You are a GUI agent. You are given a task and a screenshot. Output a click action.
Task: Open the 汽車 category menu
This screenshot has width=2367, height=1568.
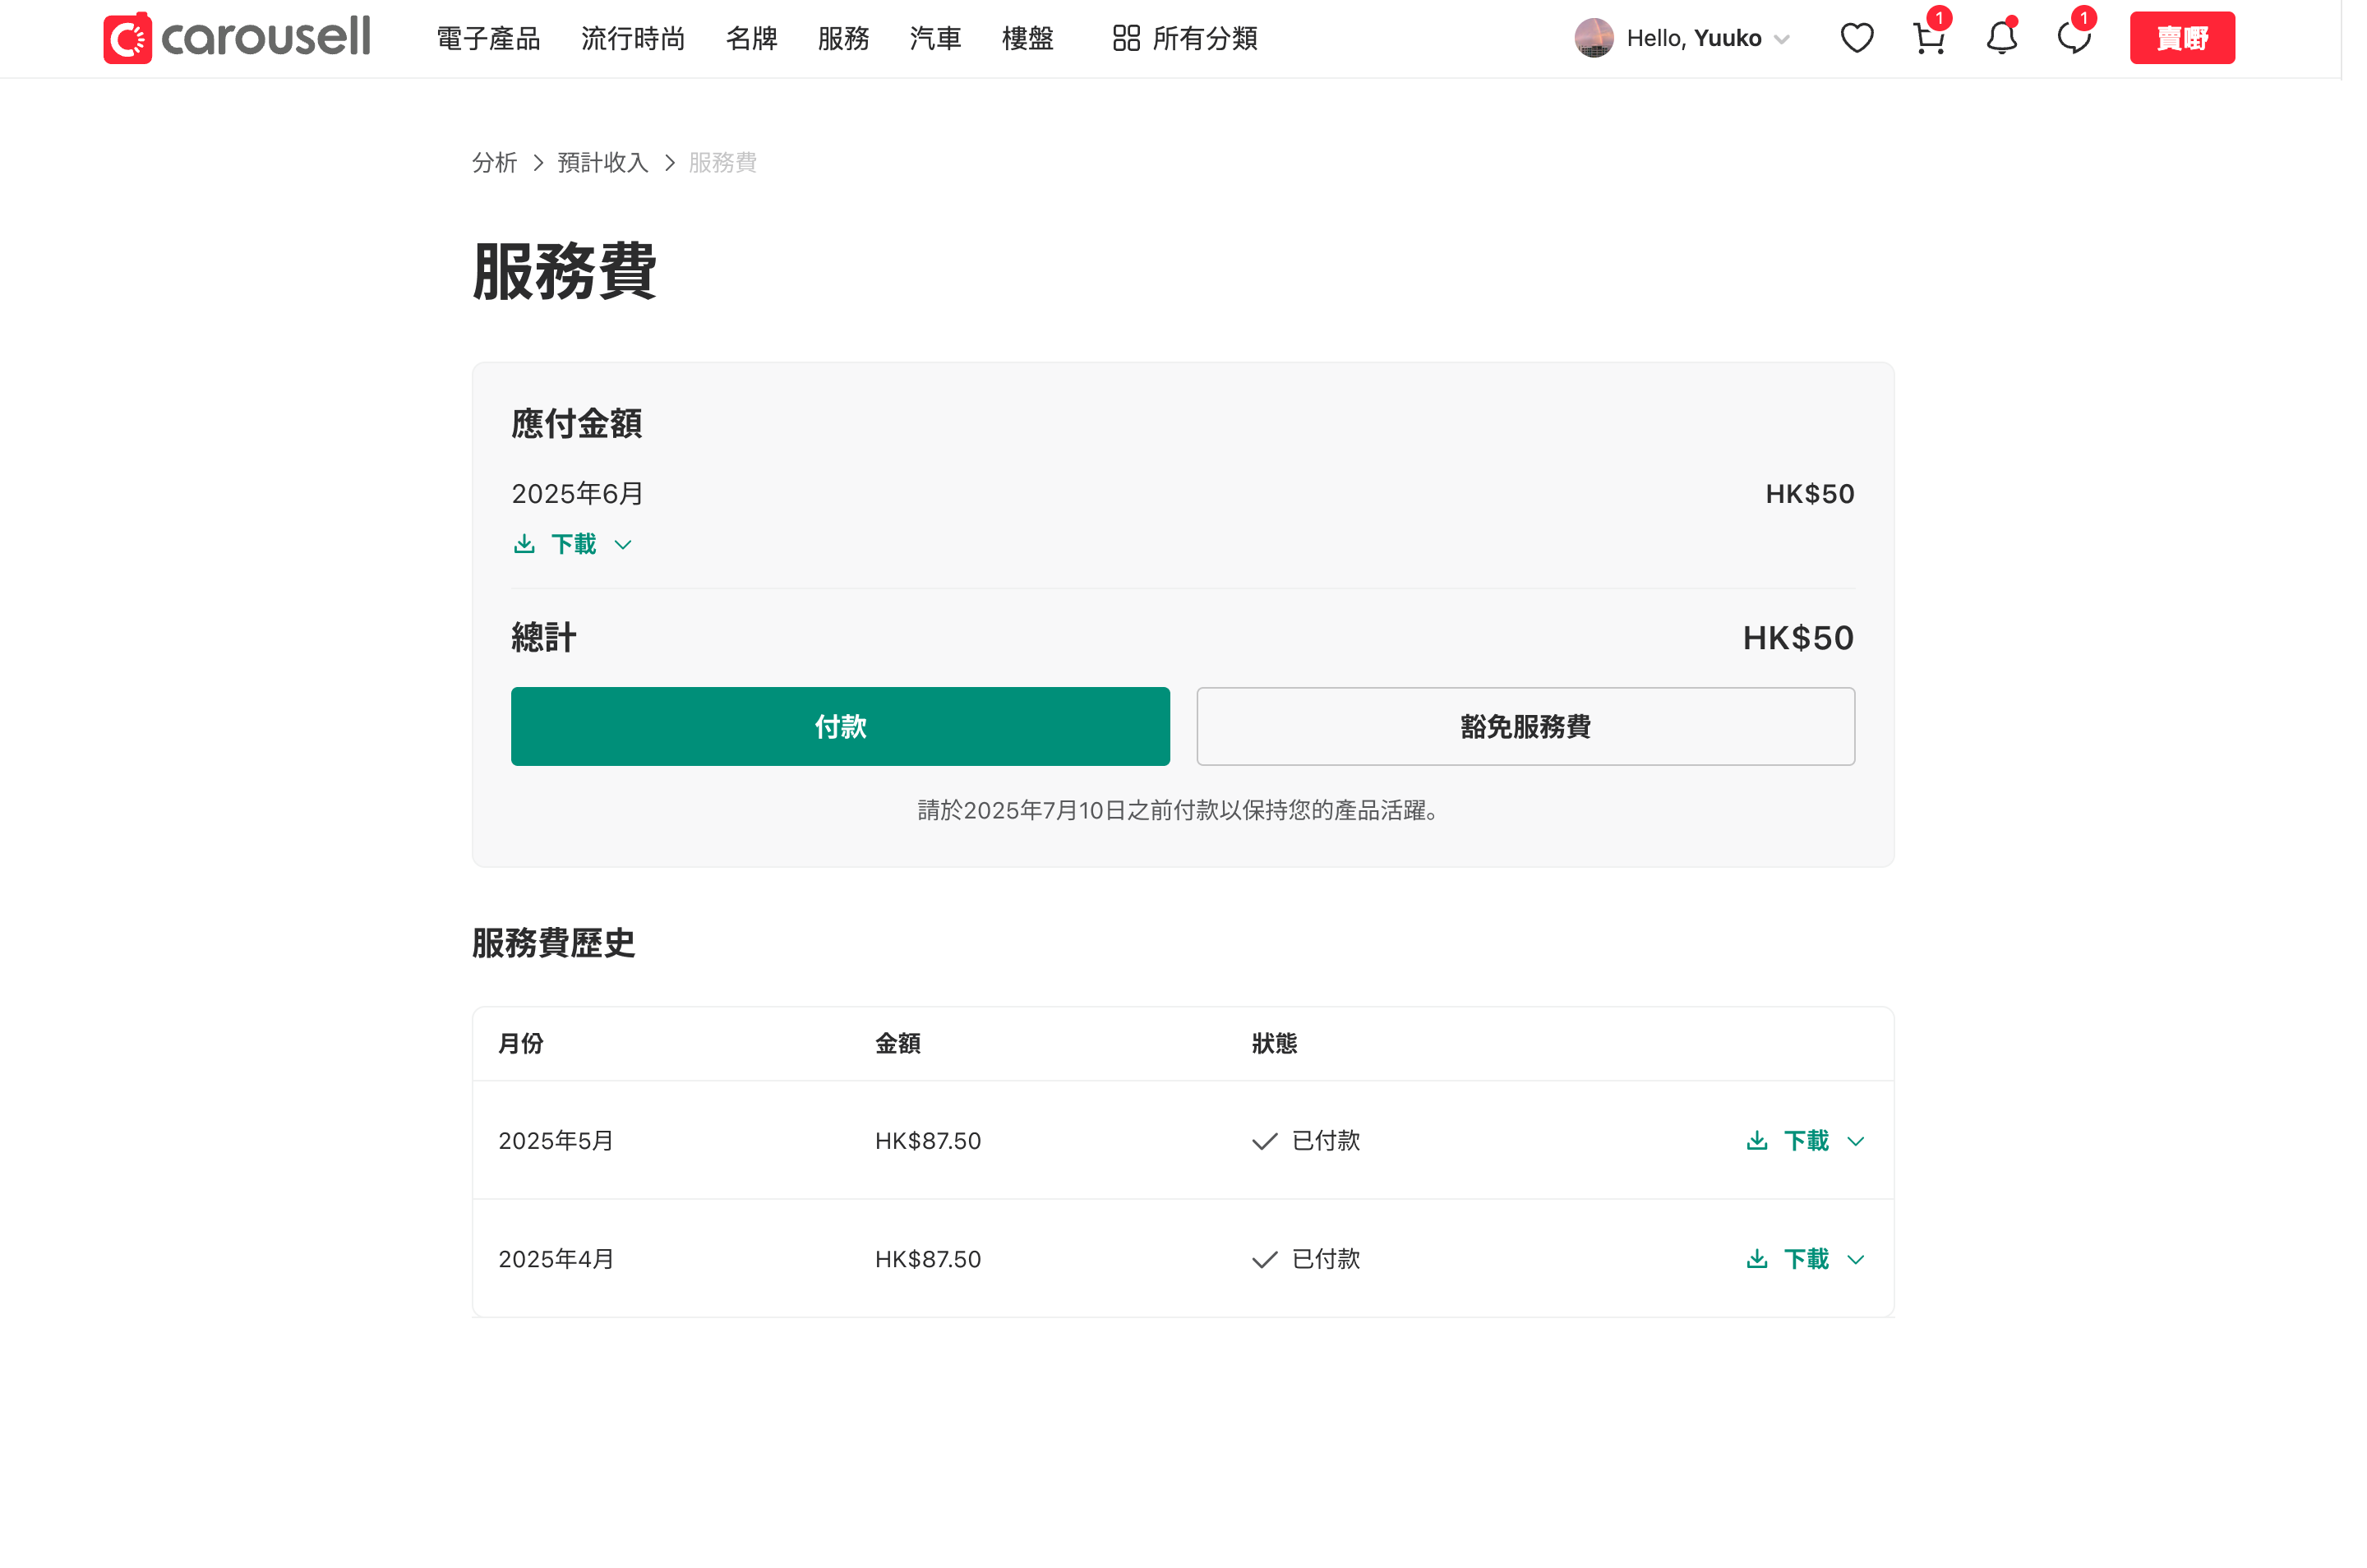[x=935, y=38]
